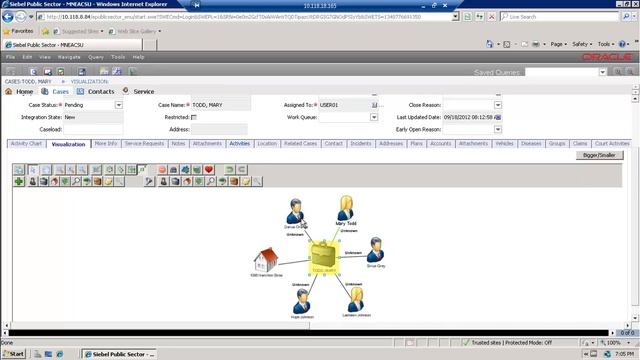Click the Live Search magnifier icon
Screen dimensions: 640x360
tap(626, 17)
